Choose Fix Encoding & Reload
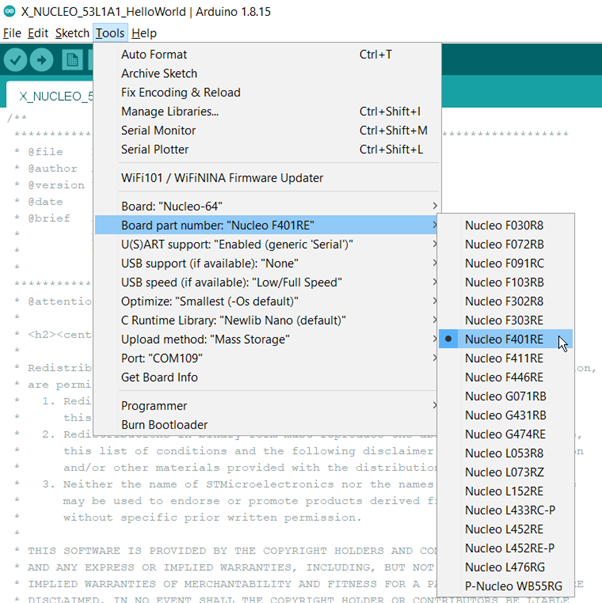The width and height of the screenshot is (602, 603). [266, 92]
